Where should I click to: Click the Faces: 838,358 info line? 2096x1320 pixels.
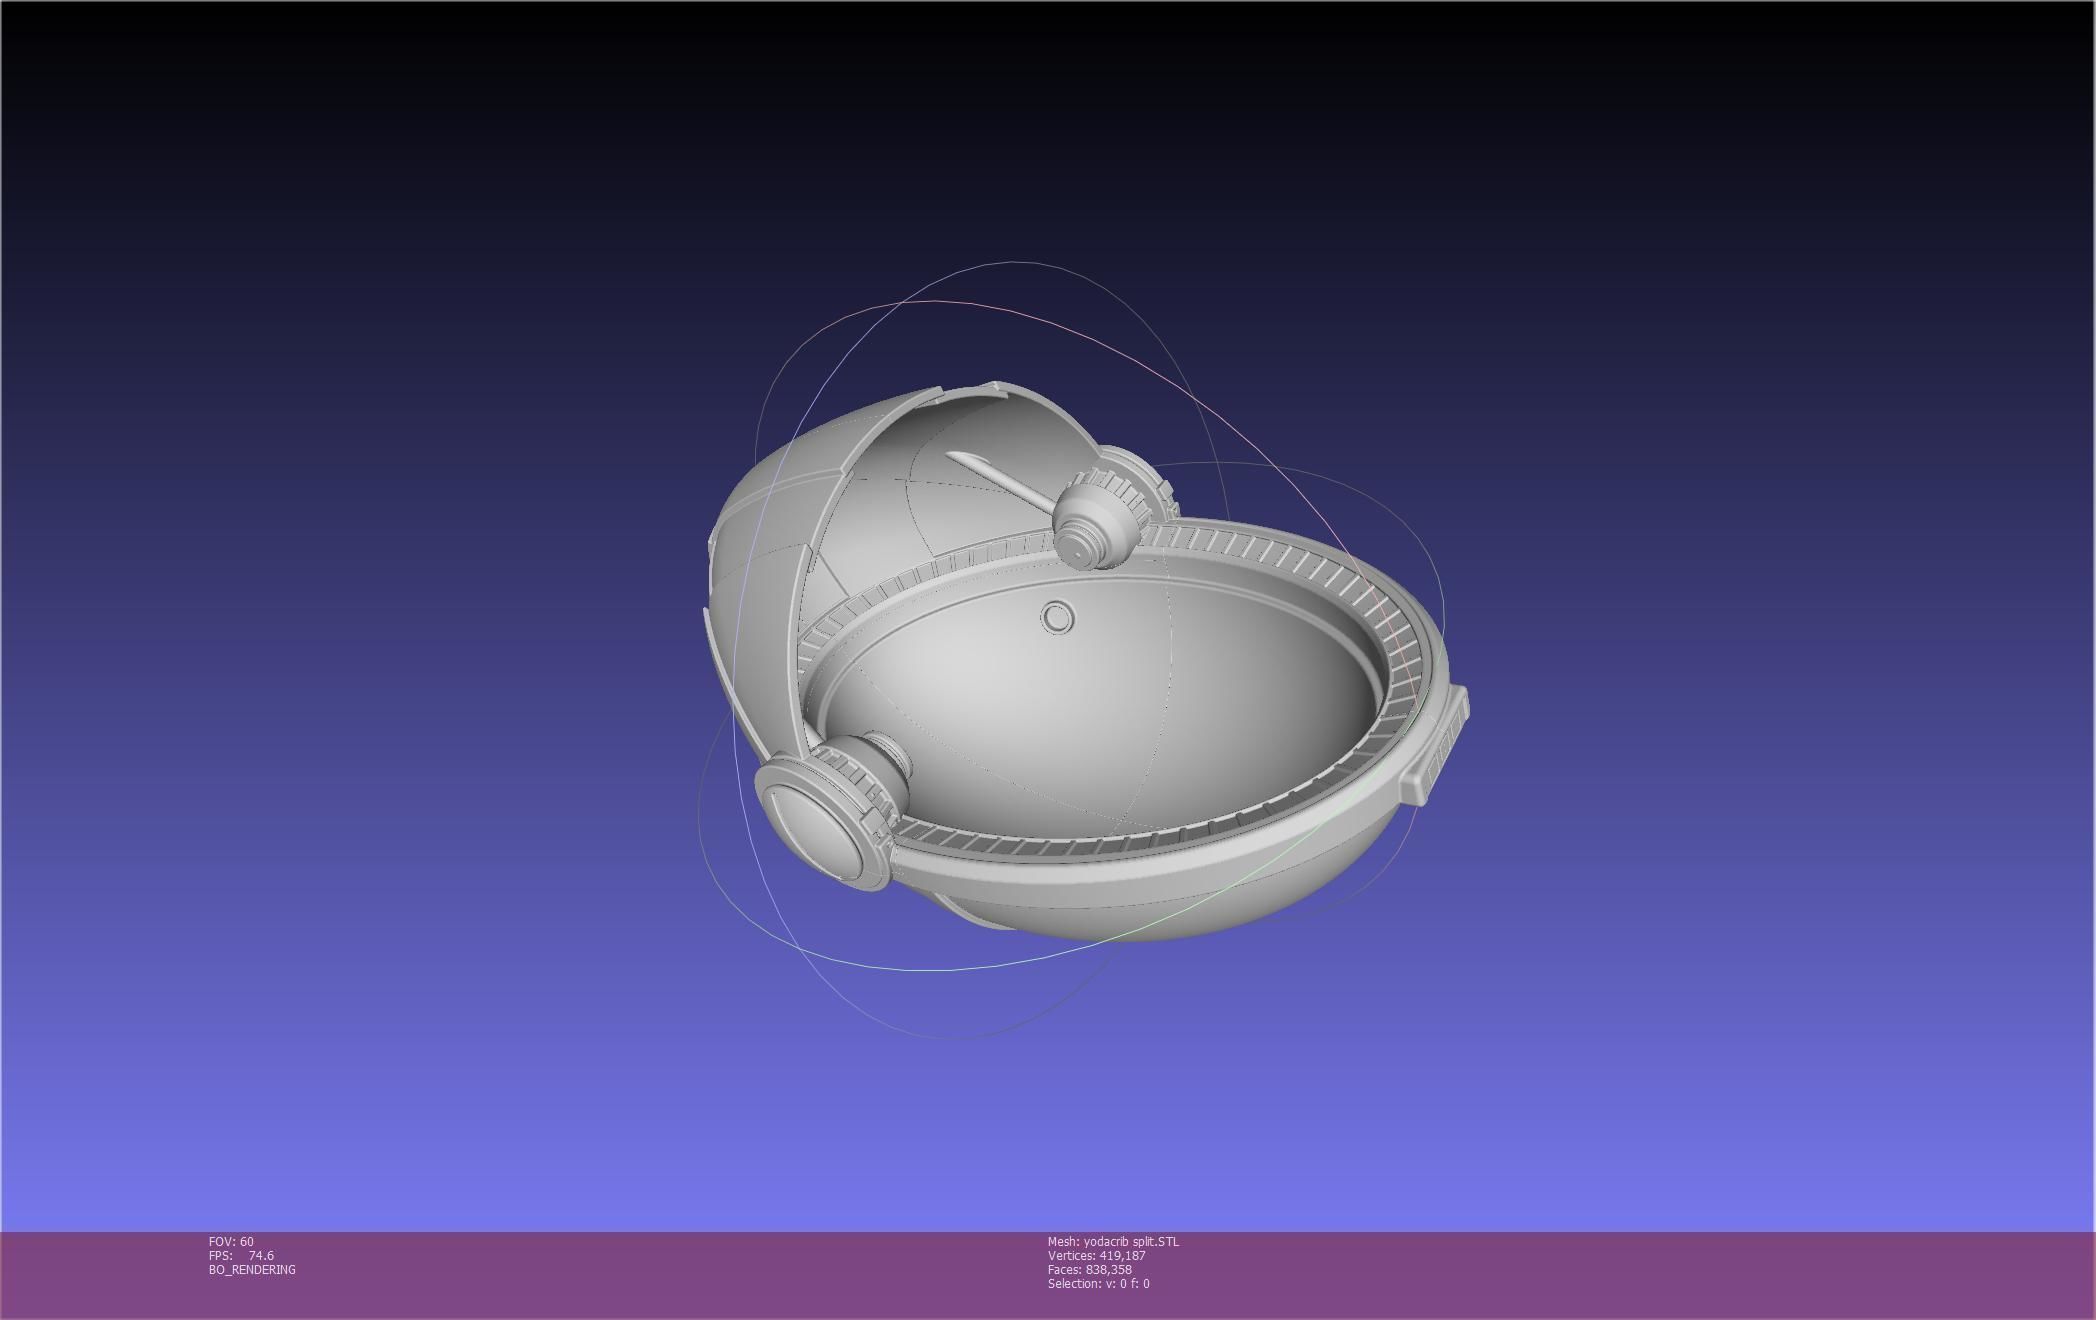click(x=1089, y=1269)
